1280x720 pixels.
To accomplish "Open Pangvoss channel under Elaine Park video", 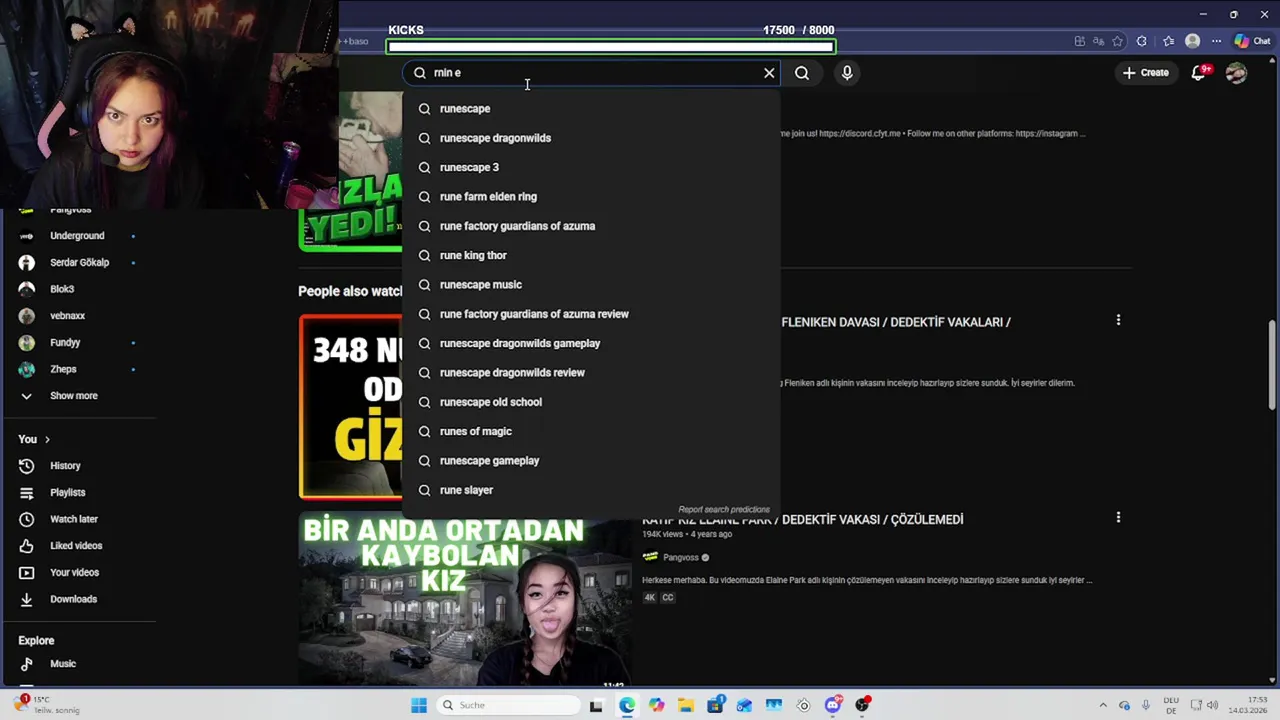I will [681, 557].
